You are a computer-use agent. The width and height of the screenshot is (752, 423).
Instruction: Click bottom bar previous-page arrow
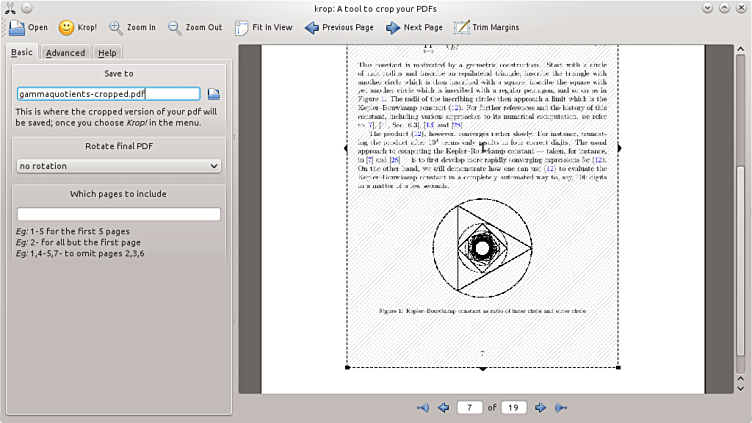point(443,408)
